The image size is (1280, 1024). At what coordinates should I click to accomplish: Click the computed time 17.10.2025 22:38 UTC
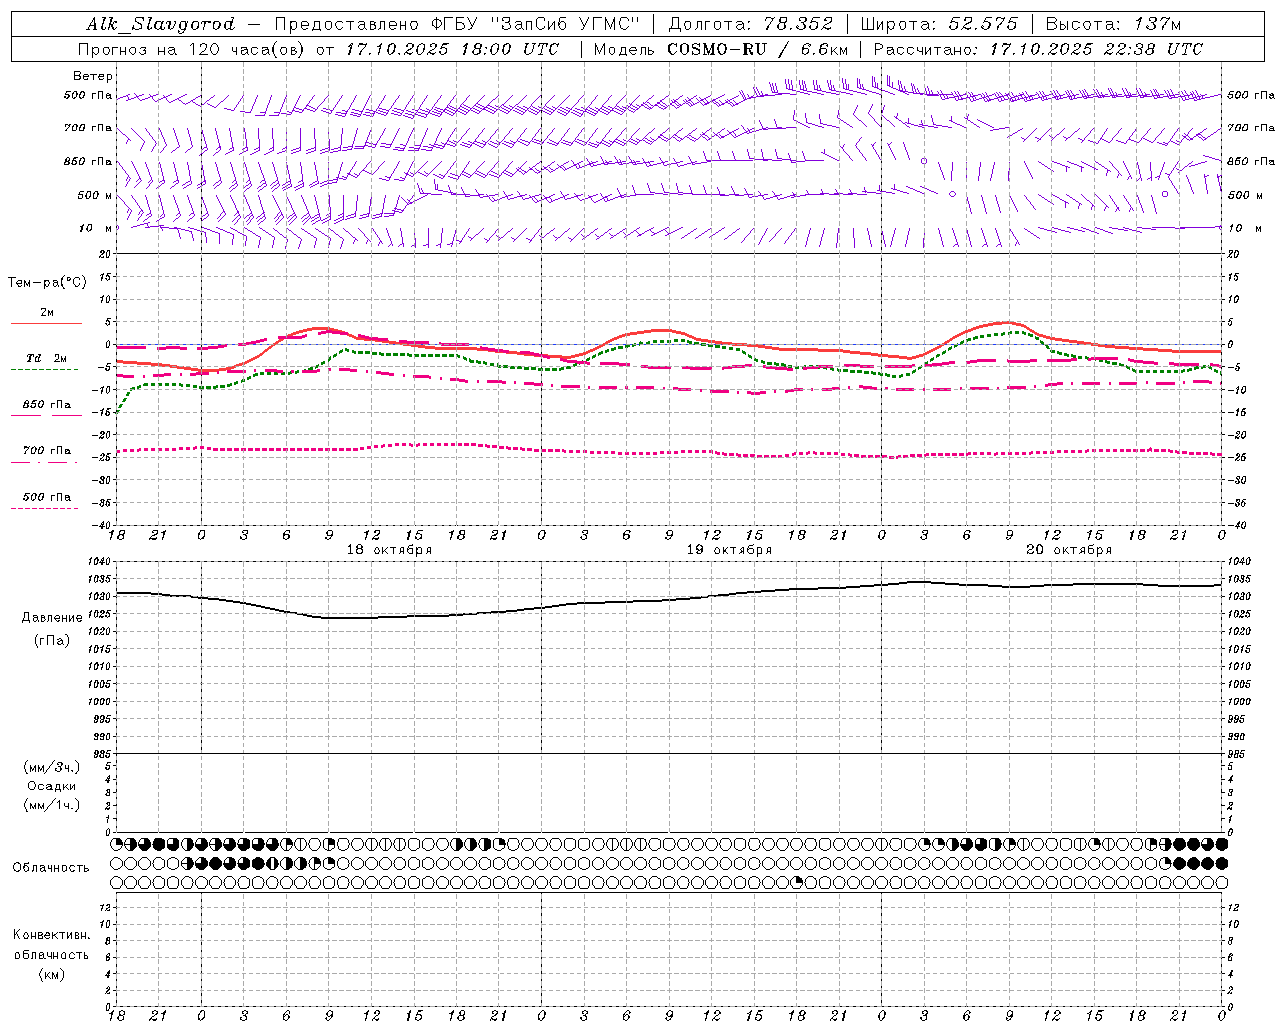click(x=1096, y=49)
